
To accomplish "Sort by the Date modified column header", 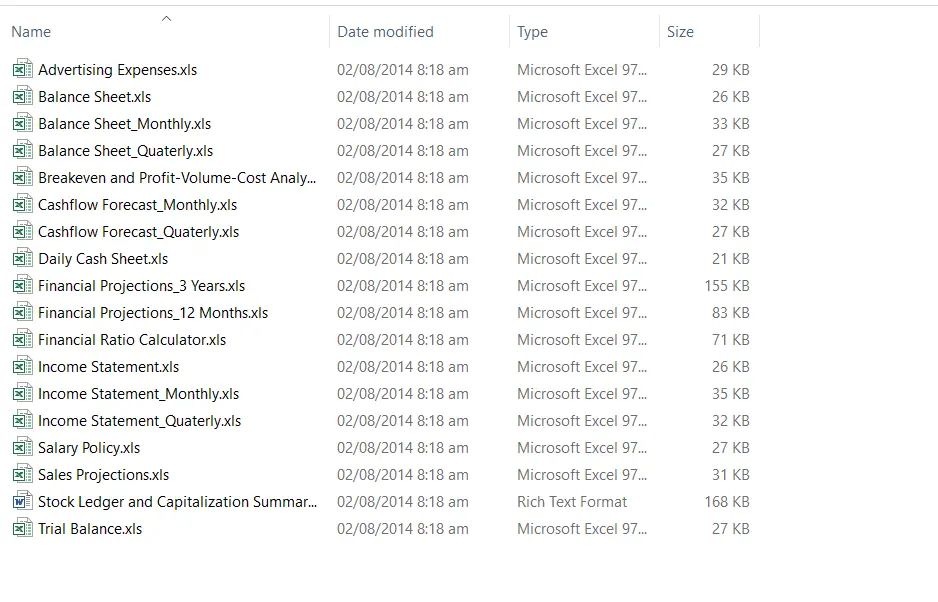I will tap(385, 32).
